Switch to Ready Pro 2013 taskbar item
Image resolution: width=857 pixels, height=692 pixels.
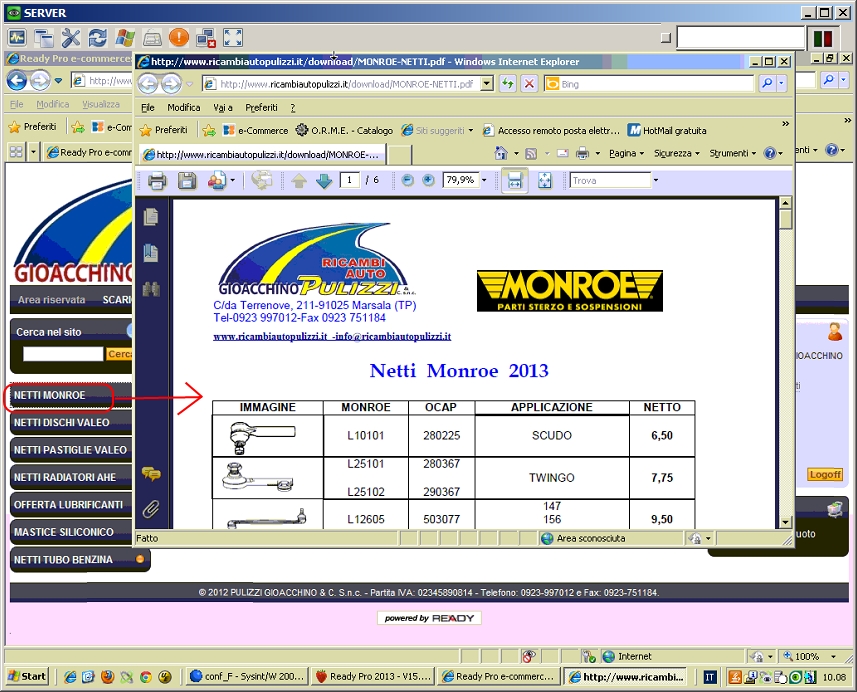click(374, 677)
